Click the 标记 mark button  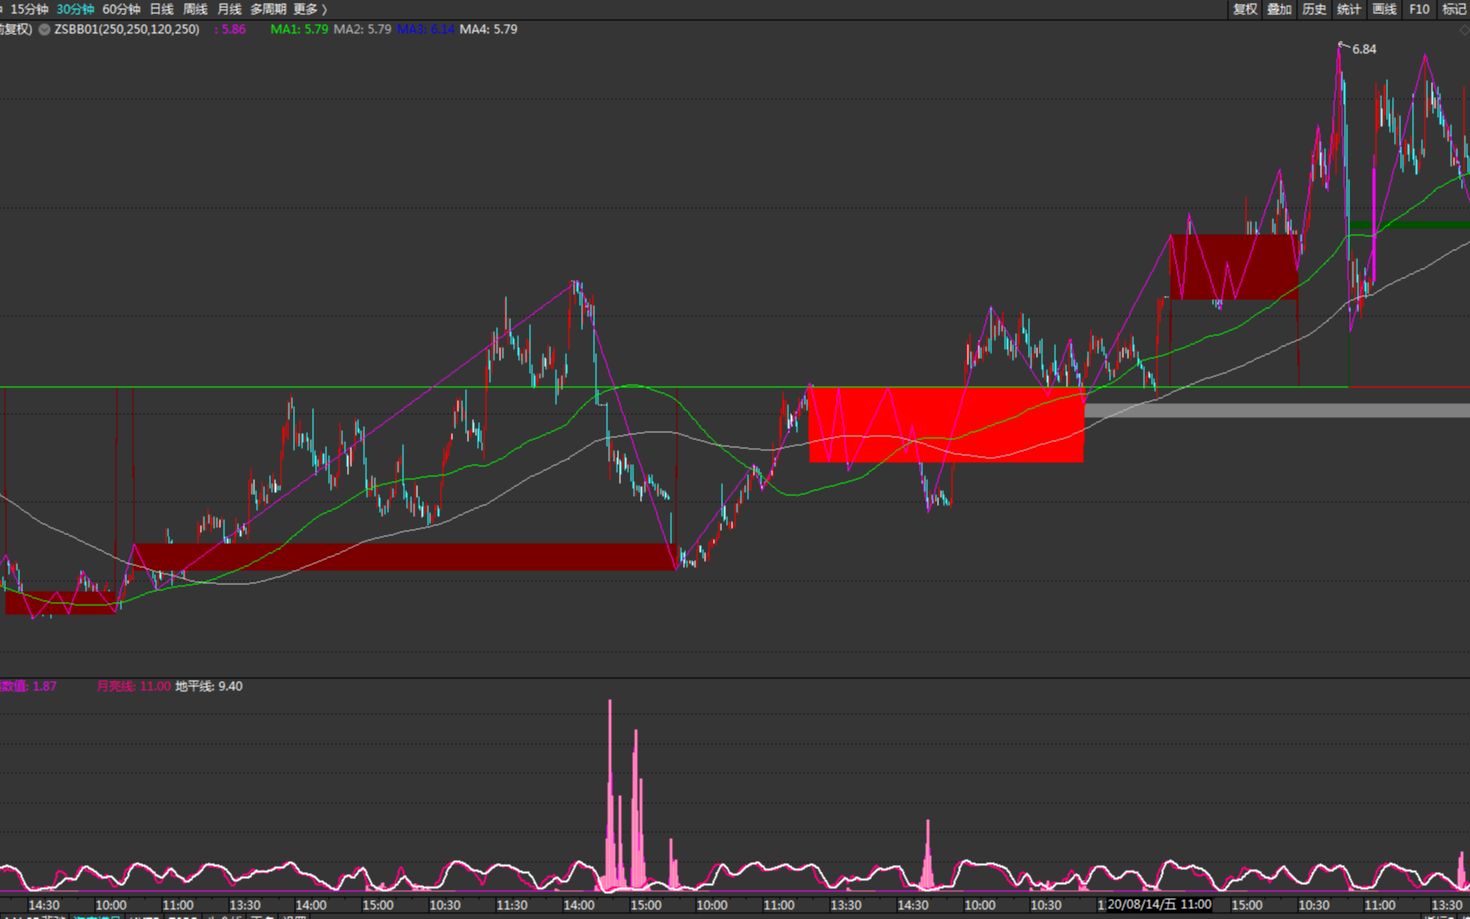tap(1454, 9)
